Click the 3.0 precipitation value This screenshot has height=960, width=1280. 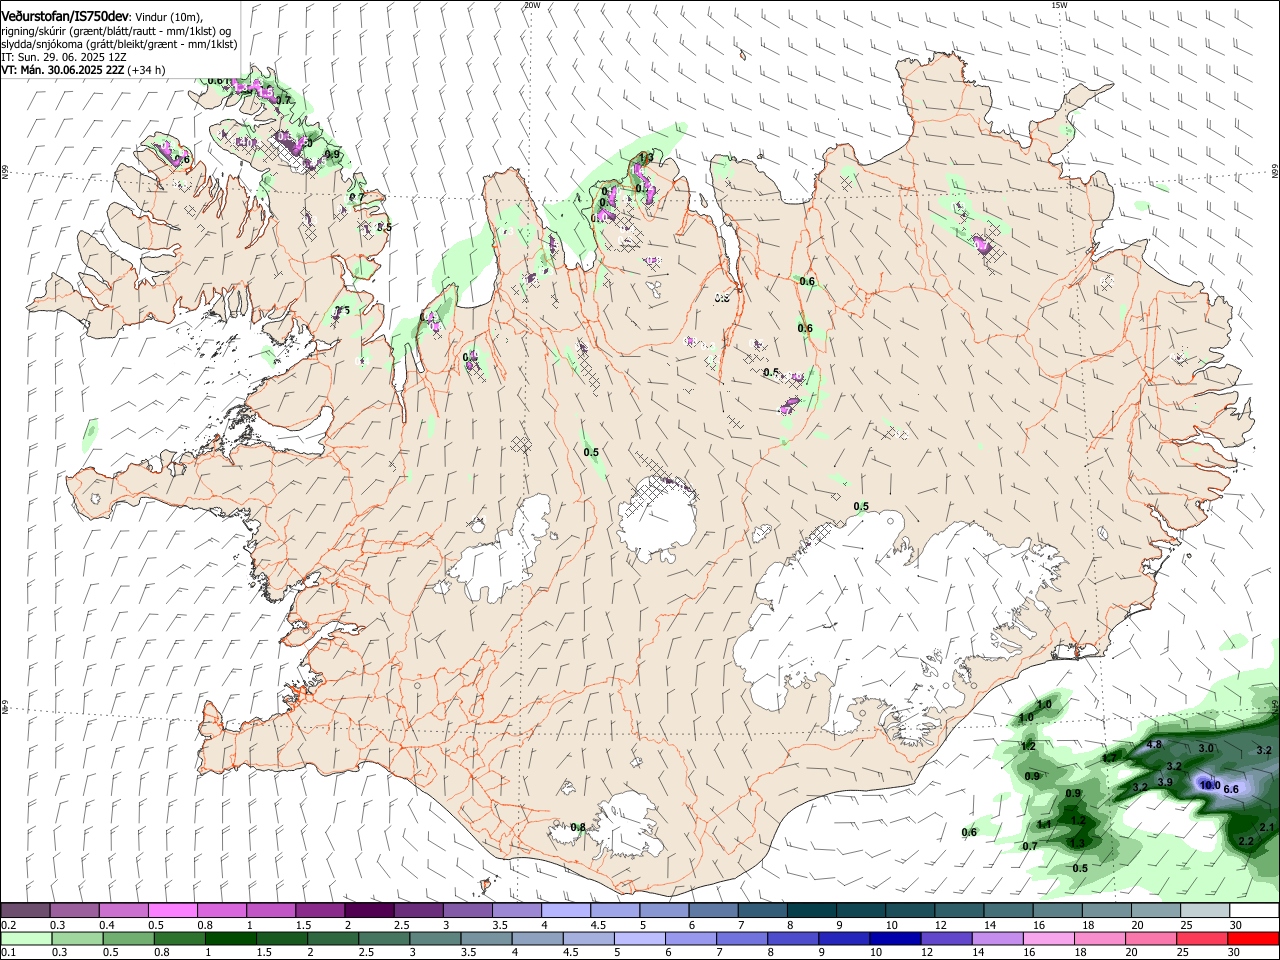click(x=1206, y=748)
